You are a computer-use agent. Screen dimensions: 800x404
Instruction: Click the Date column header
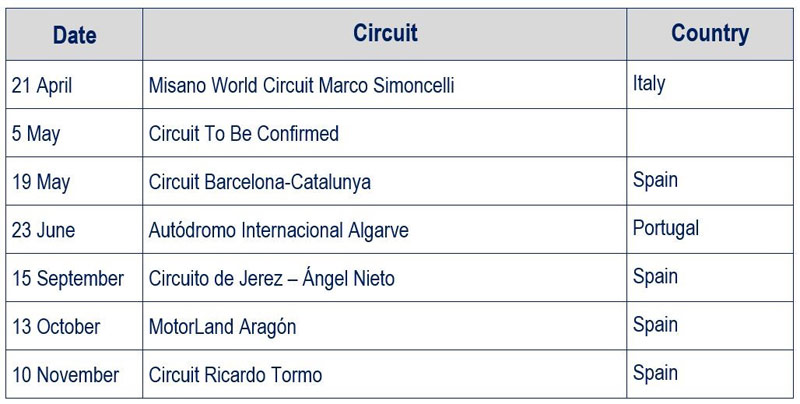click(74, 35)
